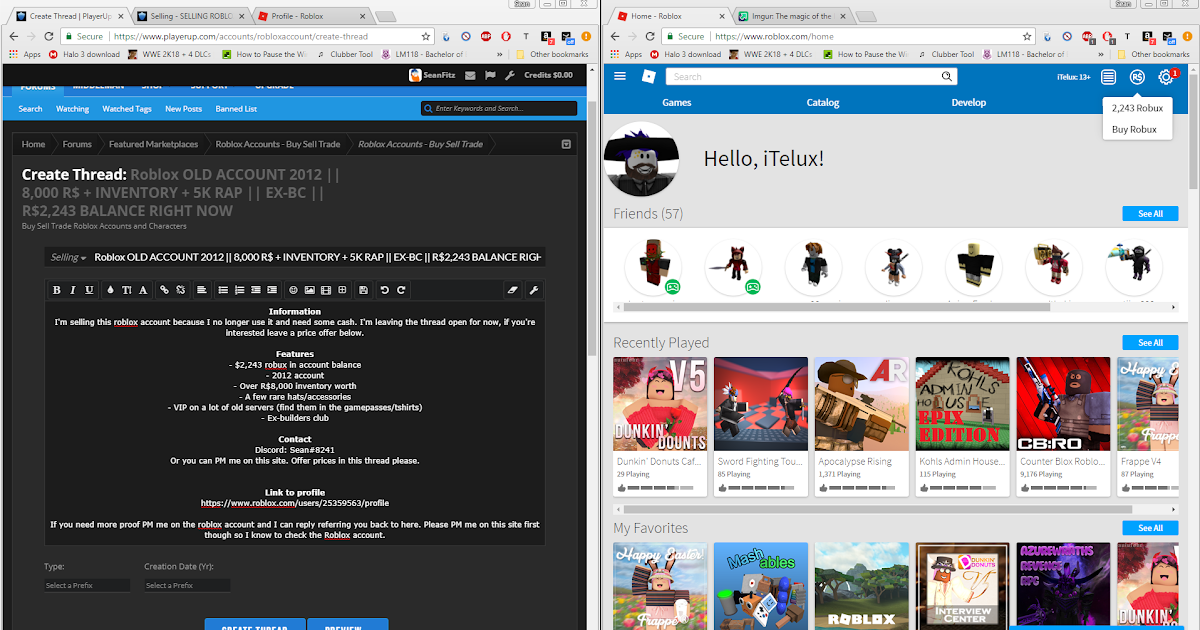Insert media with film icon
The width and height of the screenshot is (1200, 630).
point(326,290)
